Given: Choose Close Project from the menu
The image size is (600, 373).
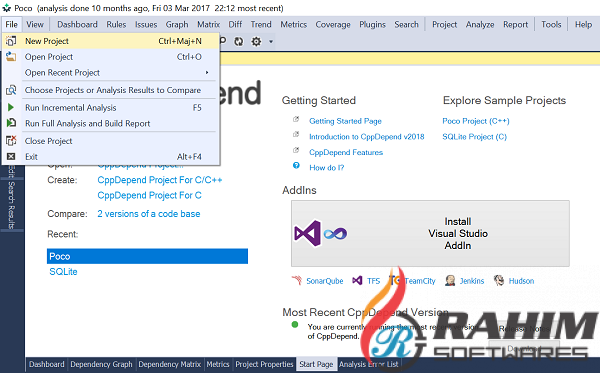Looking at the screenshot, I should pos(111,141).
